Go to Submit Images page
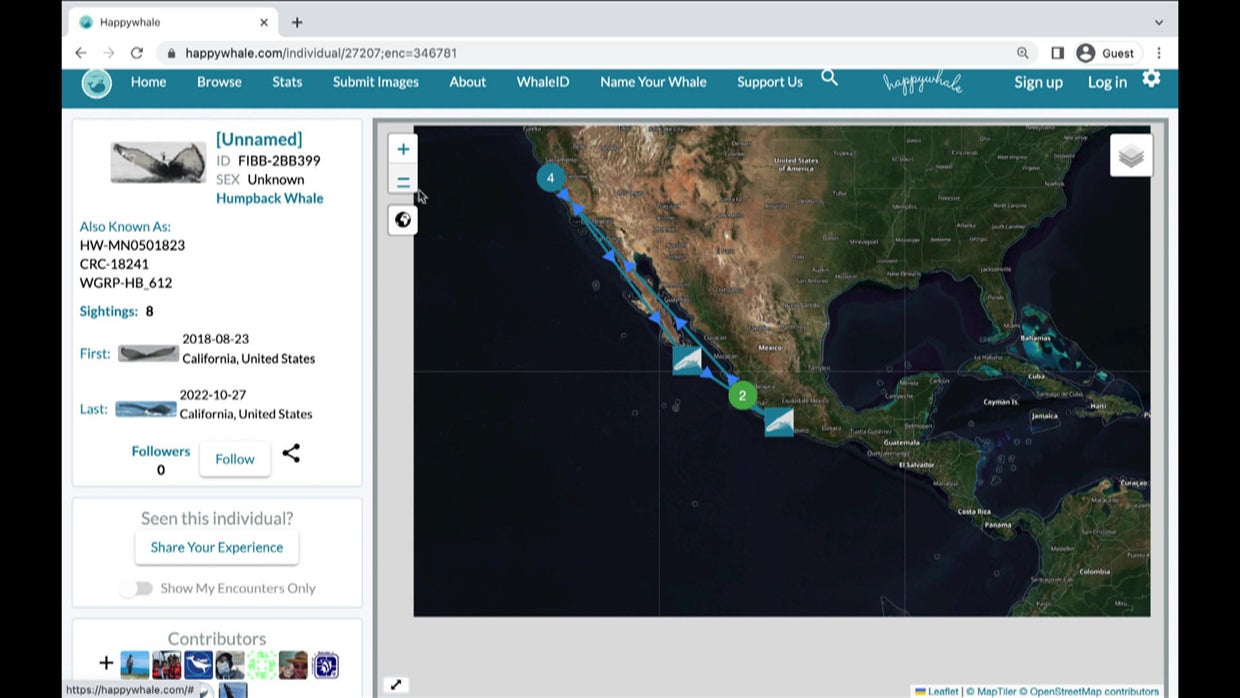This screenshot has height=698, width=1240. (x=376, y=82)
